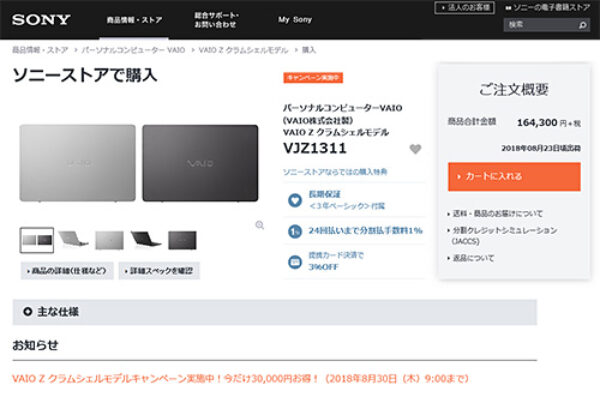Go to VAIO Z クラムシェルモデル breadcrumb

(243, 50)
